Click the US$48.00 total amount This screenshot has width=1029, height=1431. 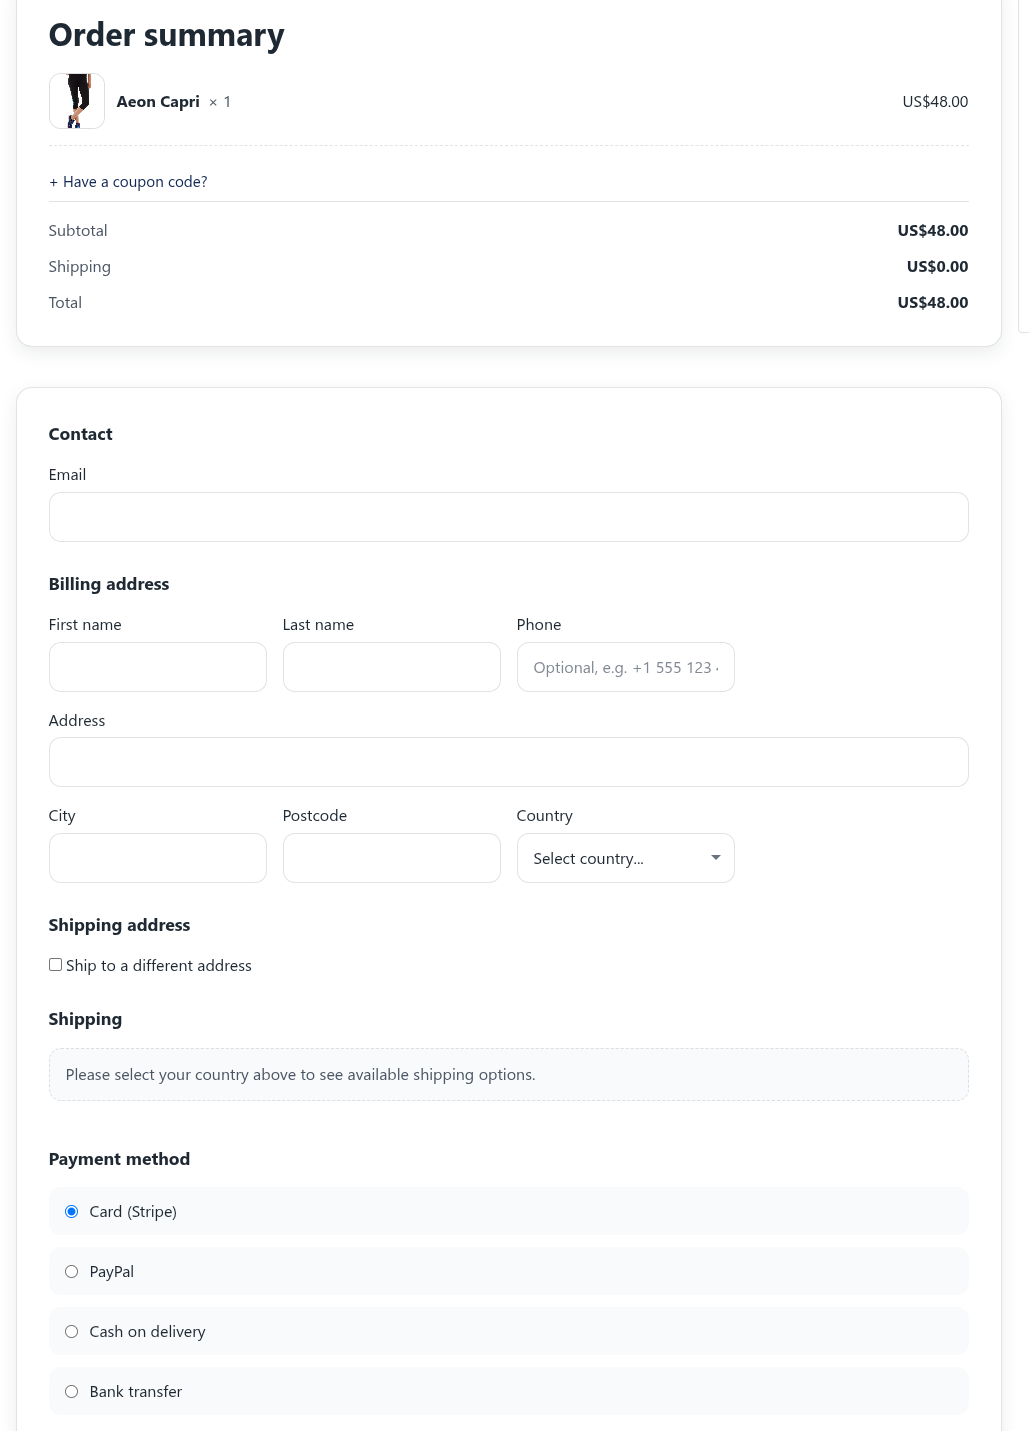[x=932, y=302]
